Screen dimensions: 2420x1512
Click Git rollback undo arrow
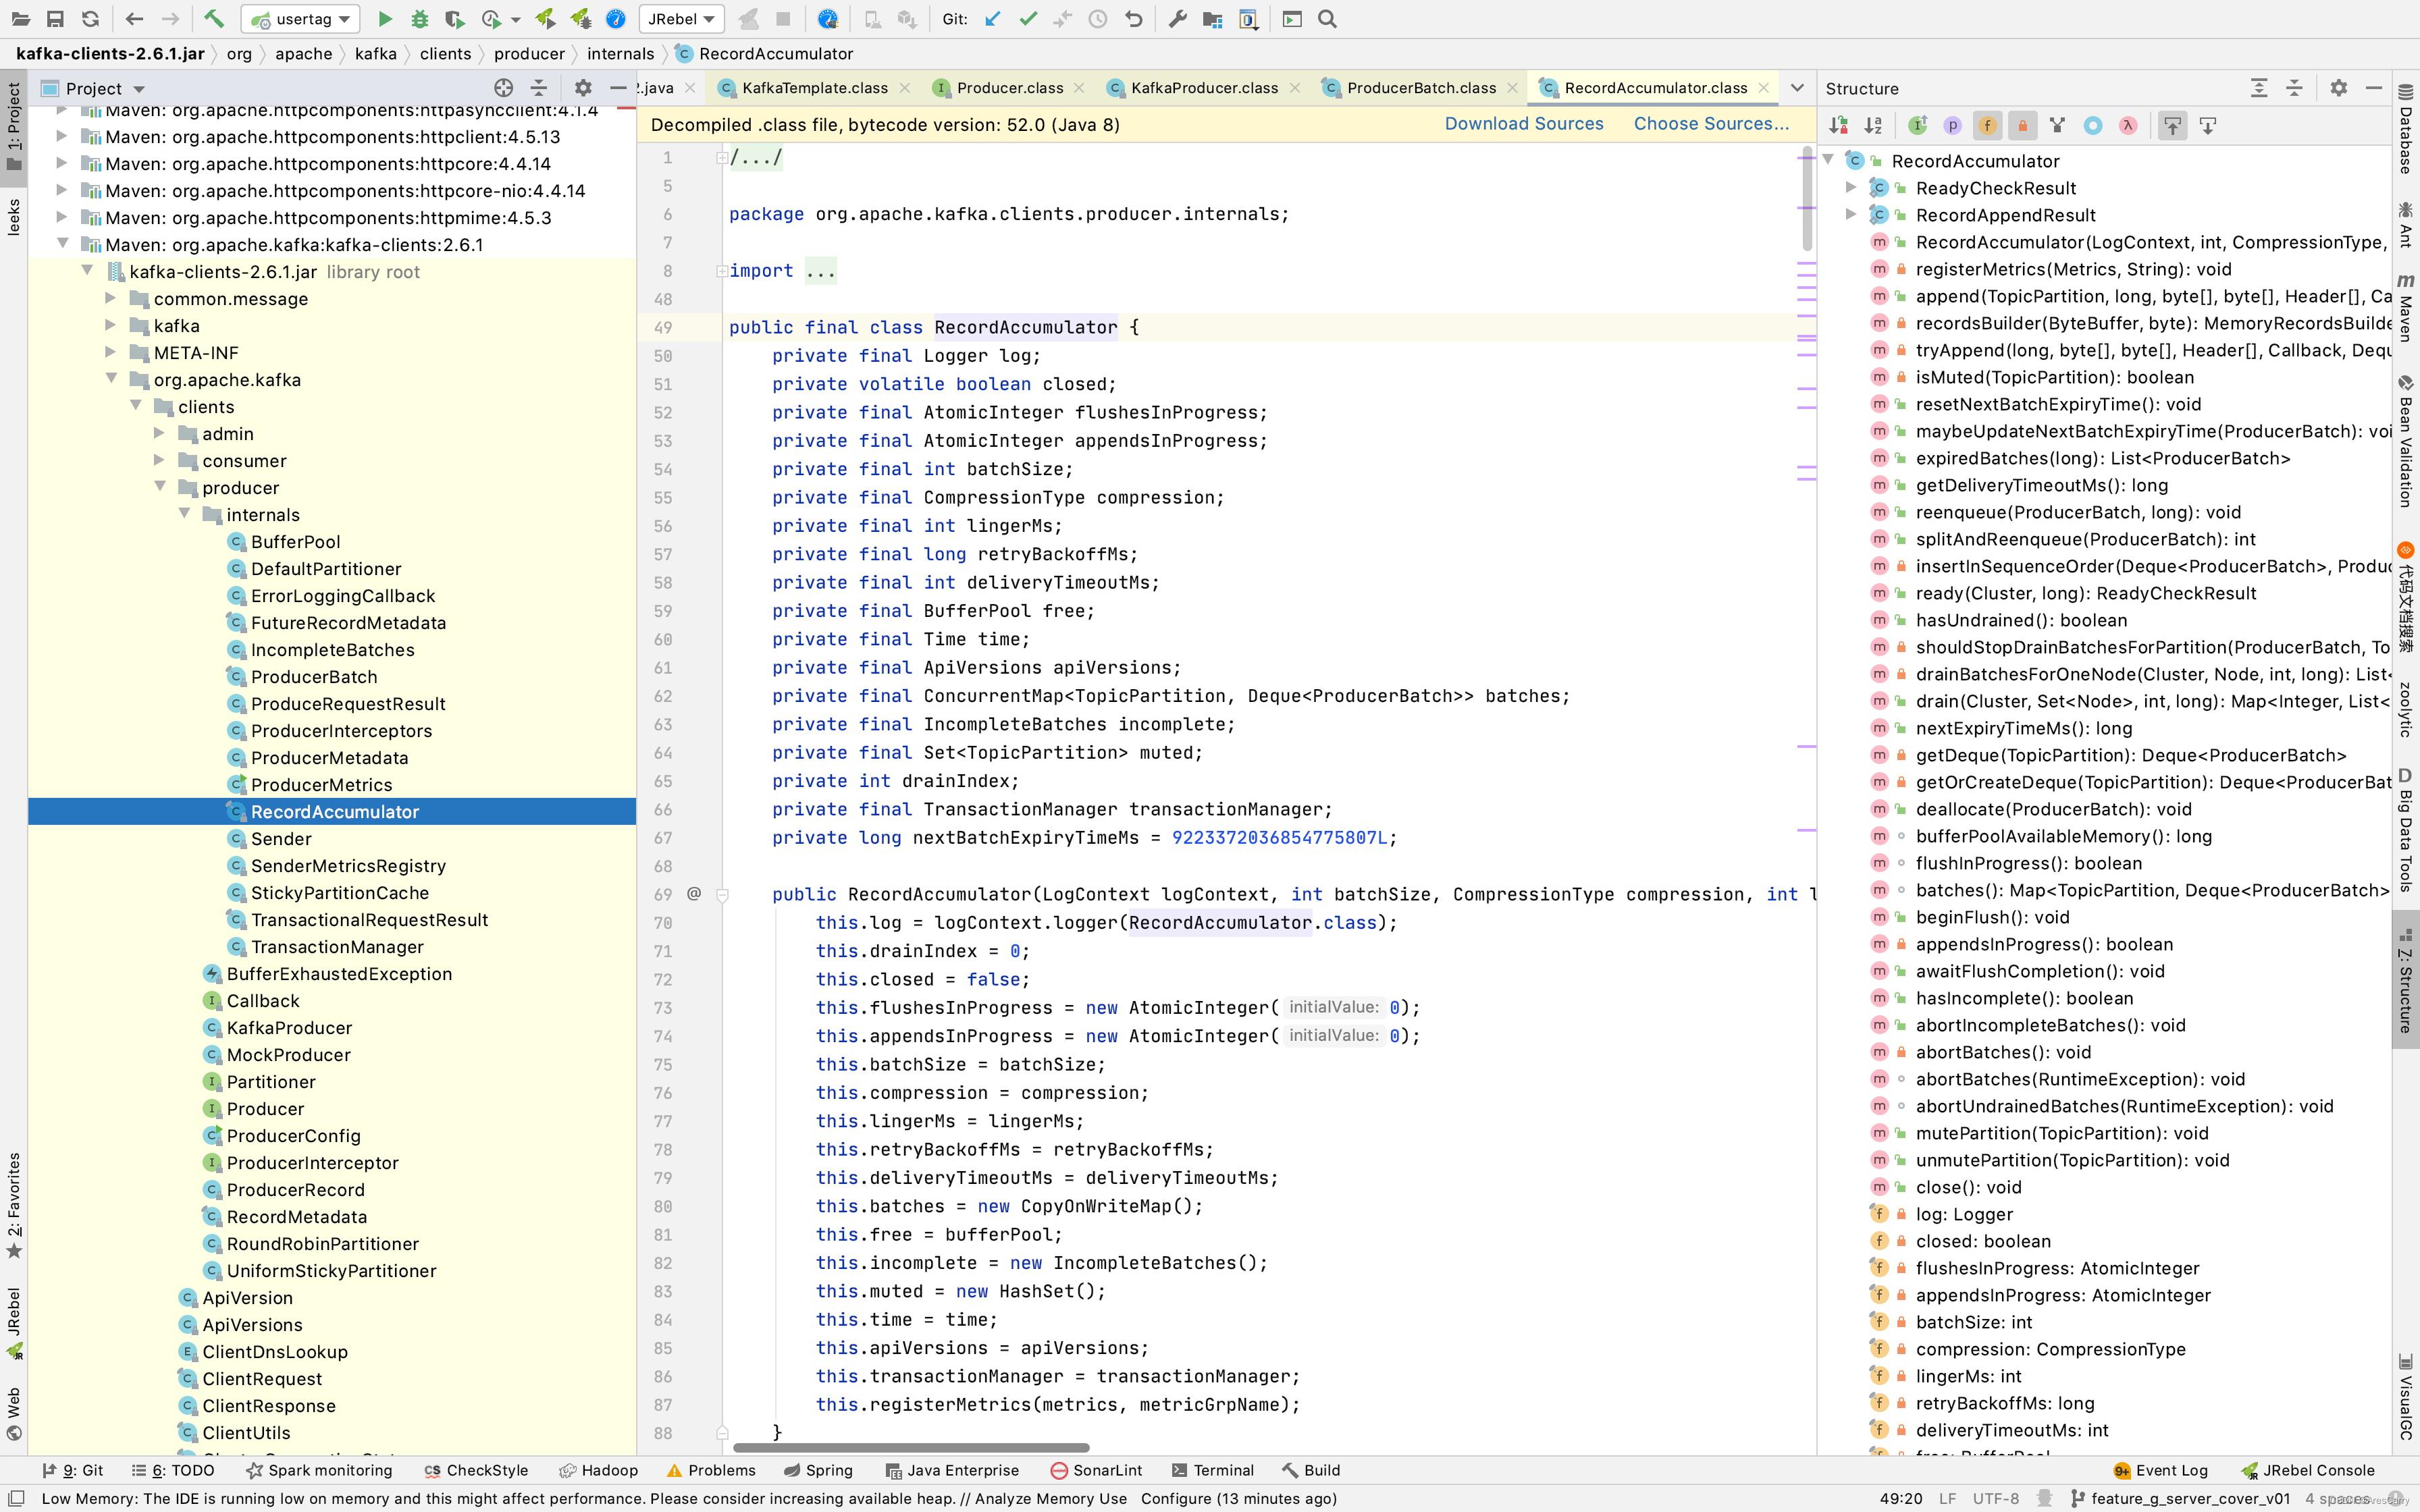1133,19
